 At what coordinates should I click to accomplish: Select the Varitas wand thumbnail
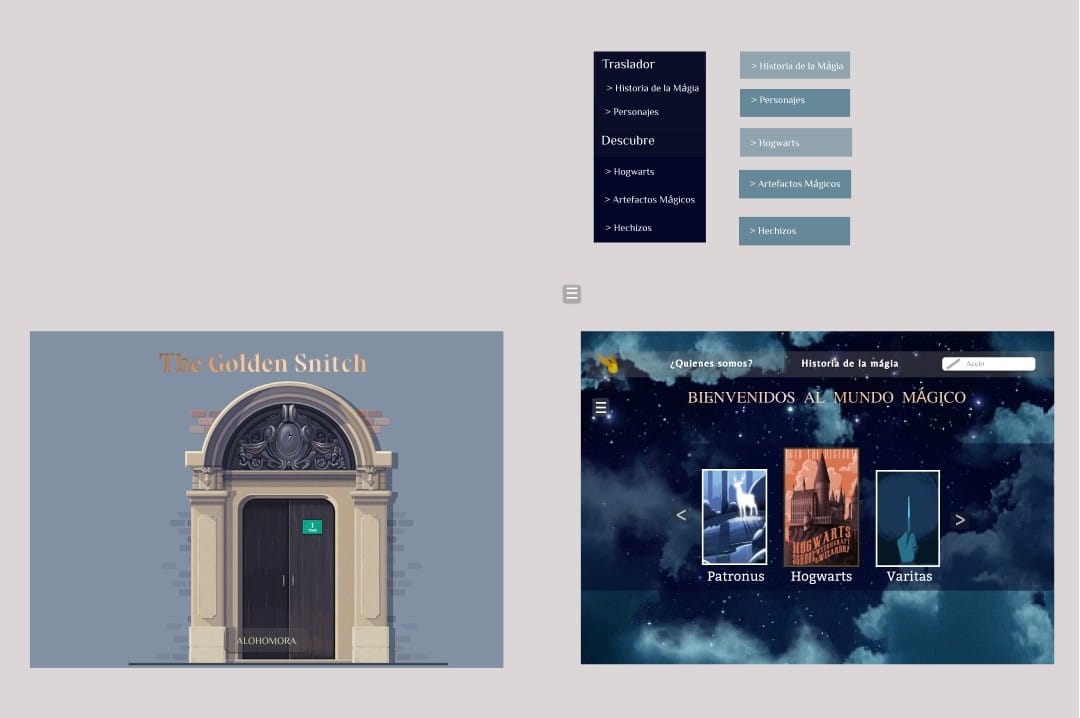coord(908,518)
